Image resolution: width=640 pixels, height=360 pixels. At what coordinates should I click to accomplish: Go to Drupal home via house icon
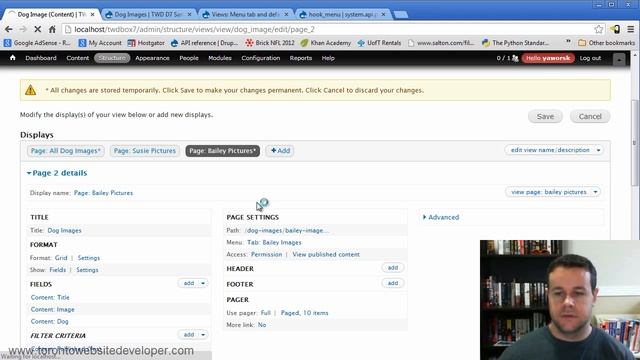13,58
